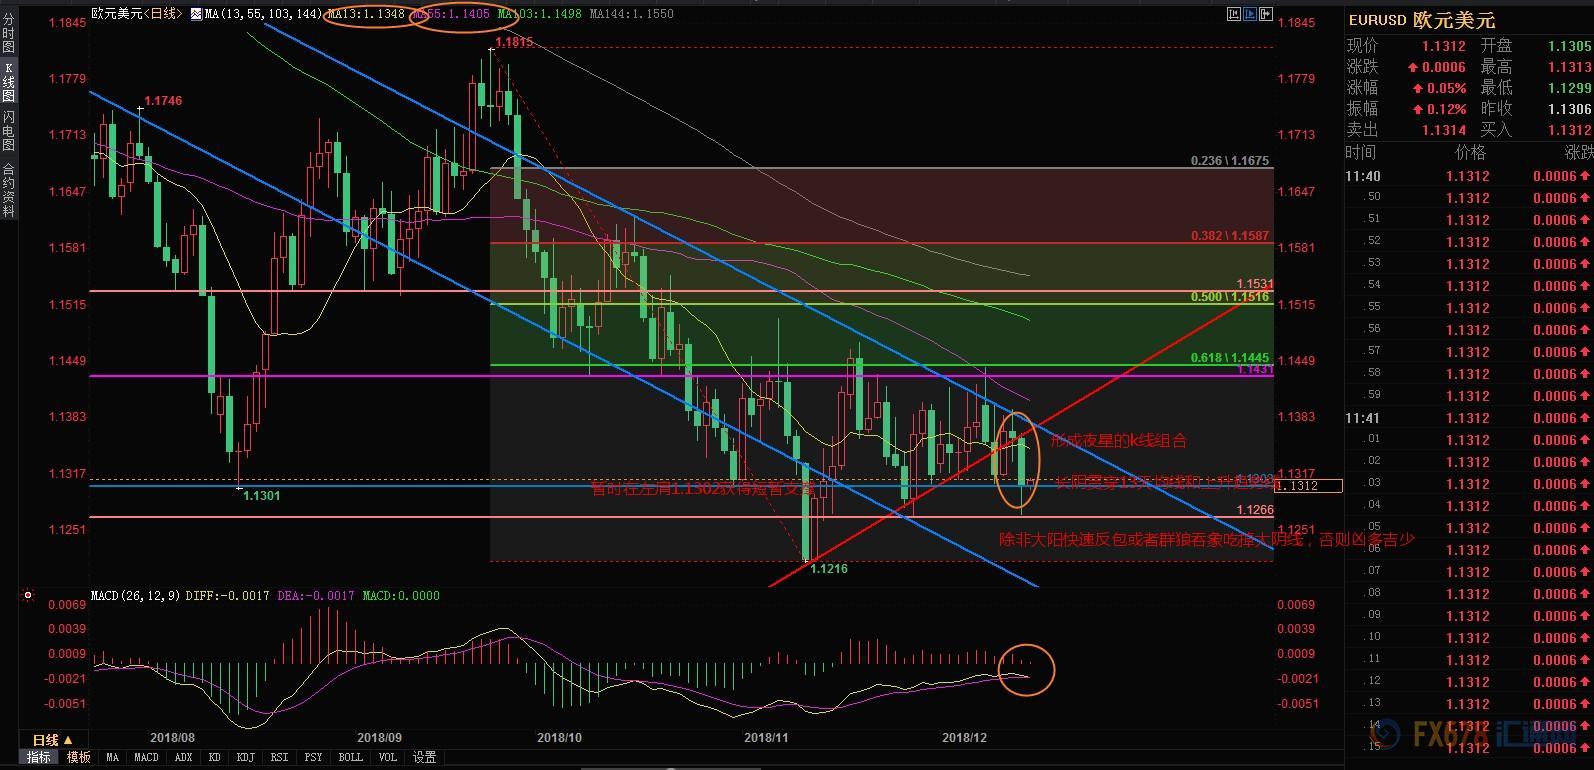1594x770 pixels.
Task: Select the 指标 tab at bottom
Action: [39, 758]
